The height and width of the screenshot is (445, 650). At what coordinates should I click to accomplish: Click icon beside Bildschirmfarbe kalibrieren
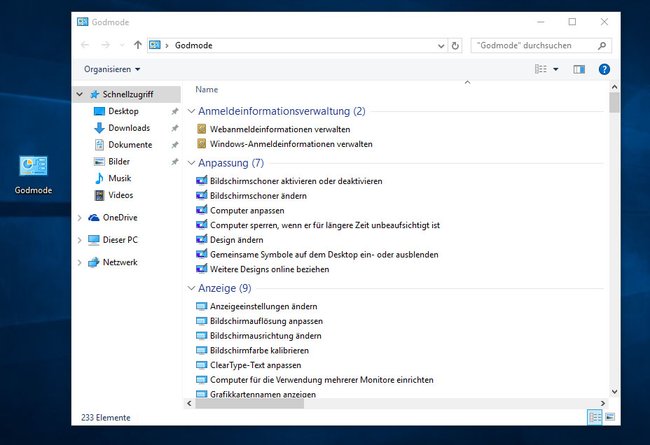[x=201, y=350]
